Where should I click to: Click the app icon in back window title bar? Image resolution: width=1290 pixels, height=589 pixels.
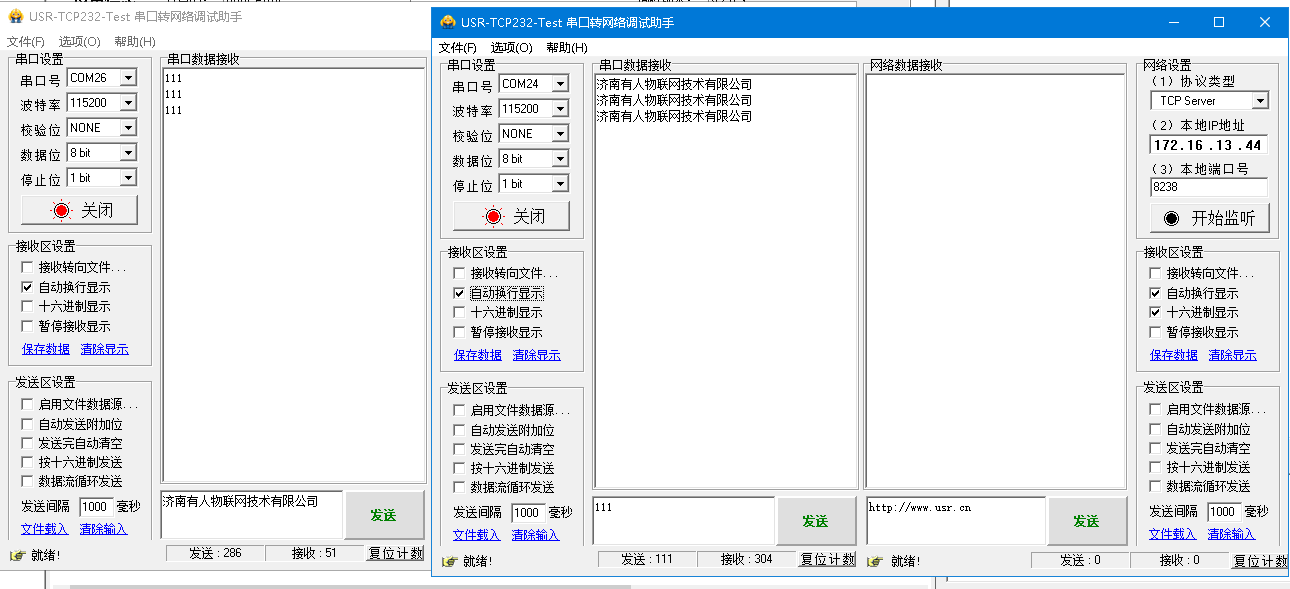tap(14, 17)
